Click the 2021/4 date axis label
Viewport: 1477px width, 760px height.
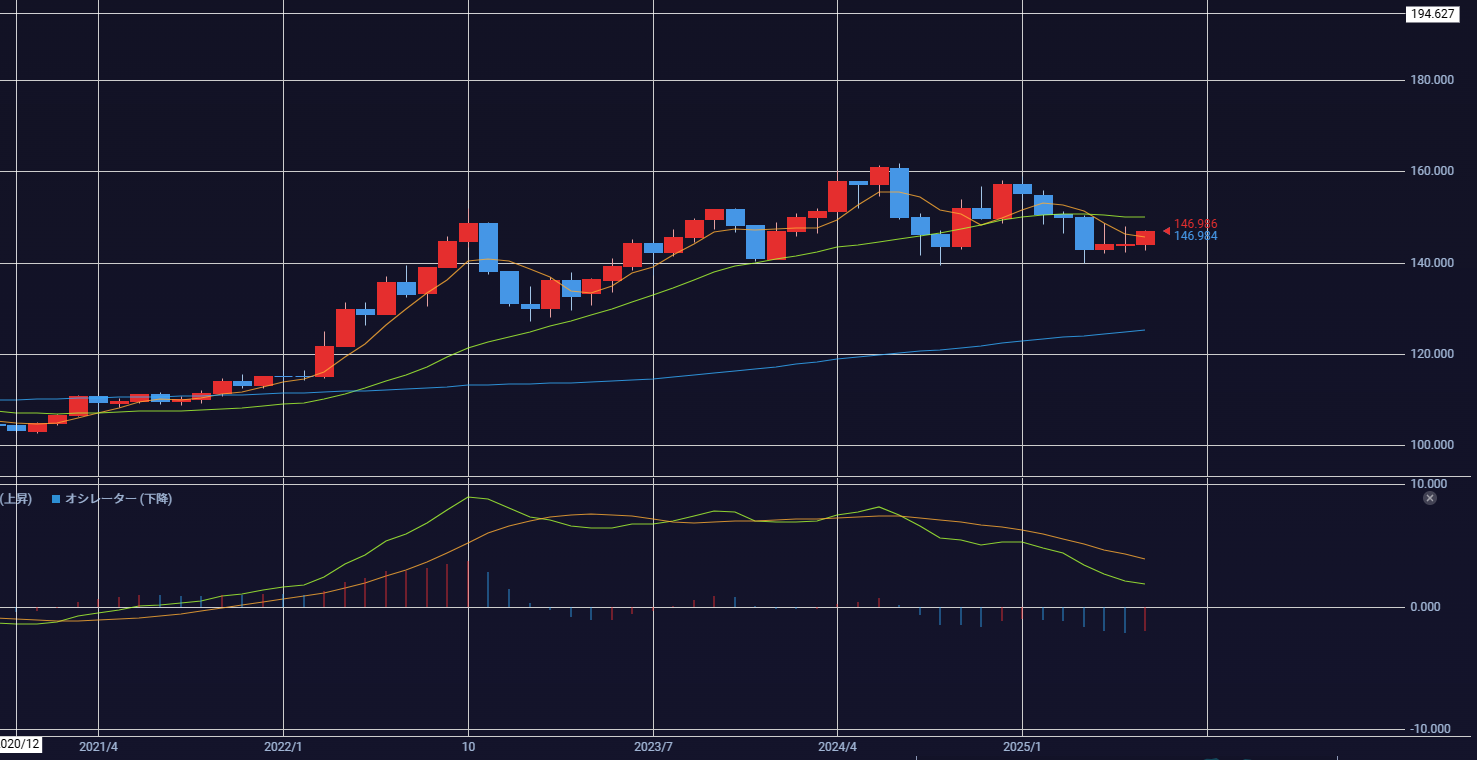pyautogui.click(x=98, y=746)
